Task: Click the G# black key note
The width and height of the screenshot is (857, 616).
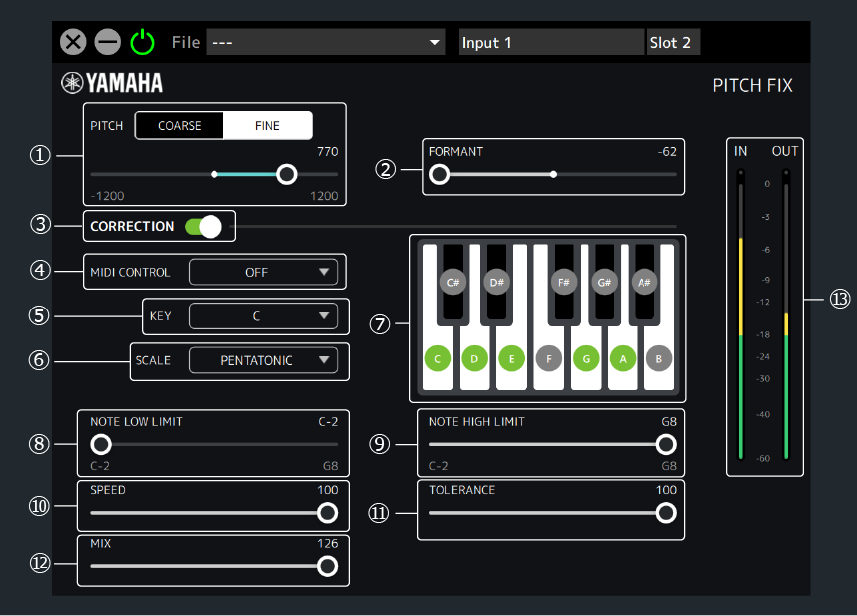Action: click(604, 282)
